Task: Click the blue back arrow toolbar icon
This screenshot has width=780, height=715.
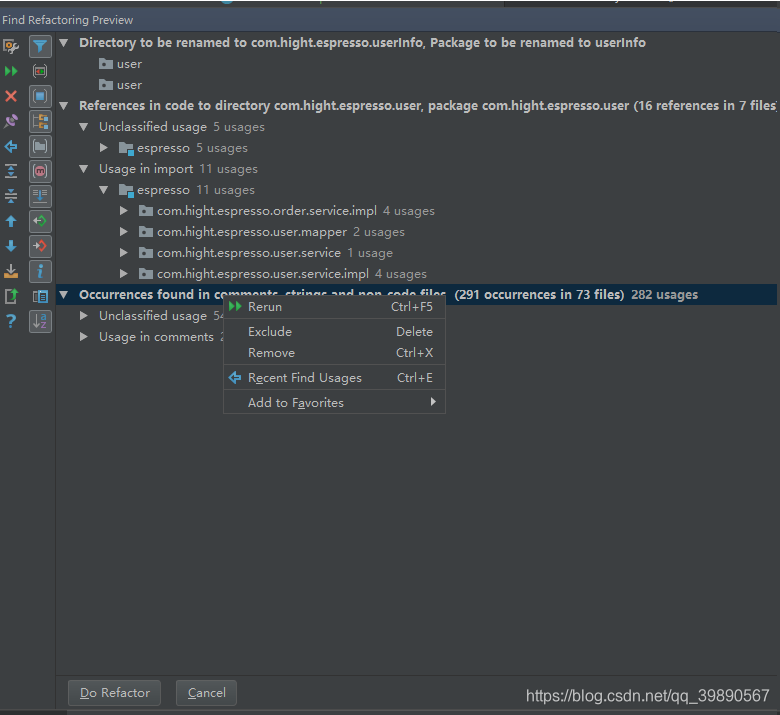Action: tap(11, 146)
